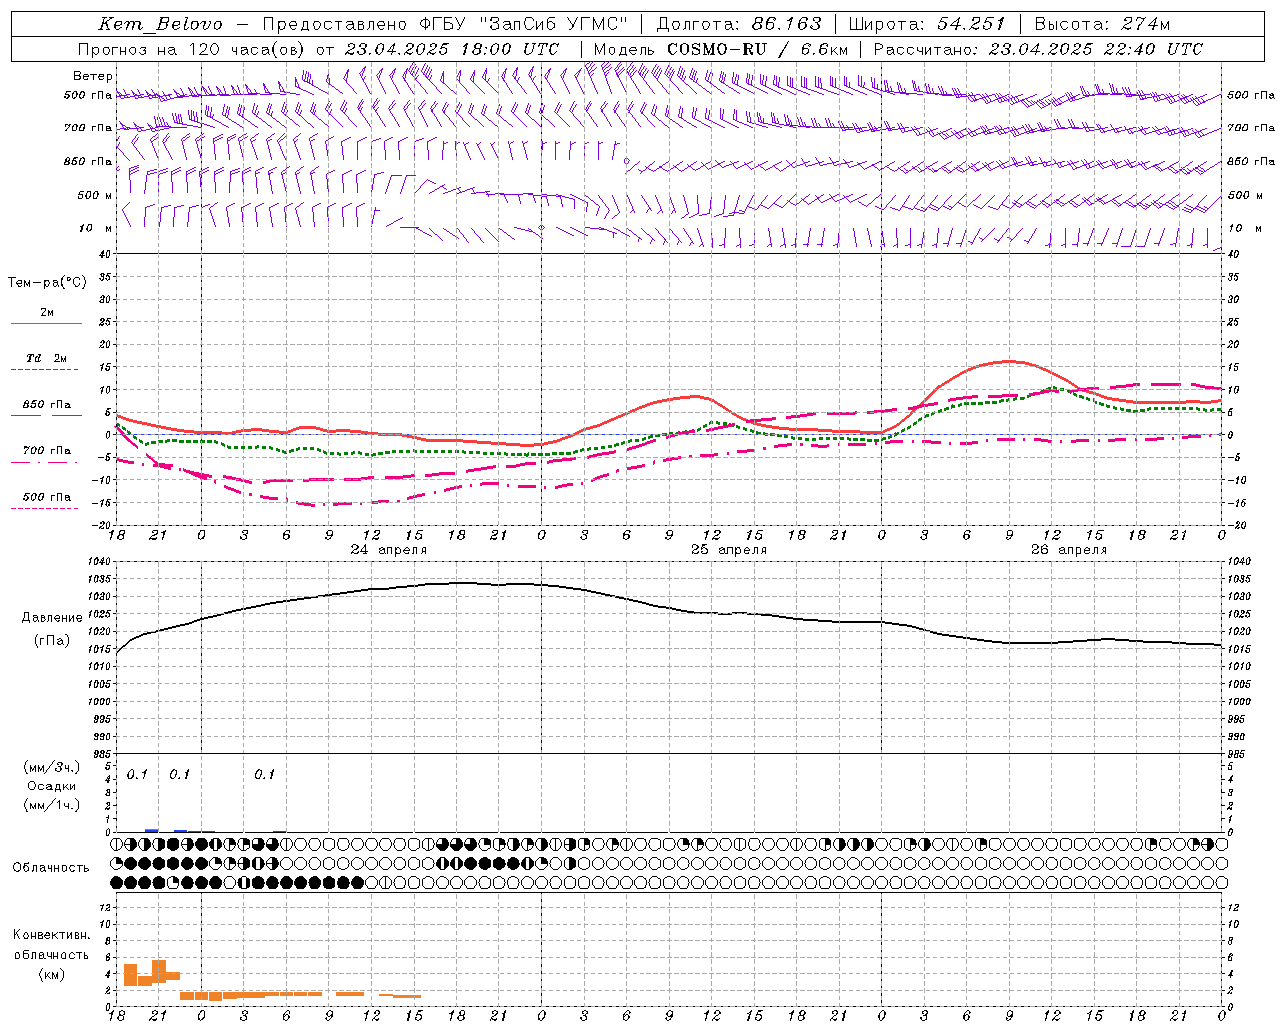Select the 25 апреля date marker
The height and width of the screenshot is (1024, 1280).
click(729, 550)
